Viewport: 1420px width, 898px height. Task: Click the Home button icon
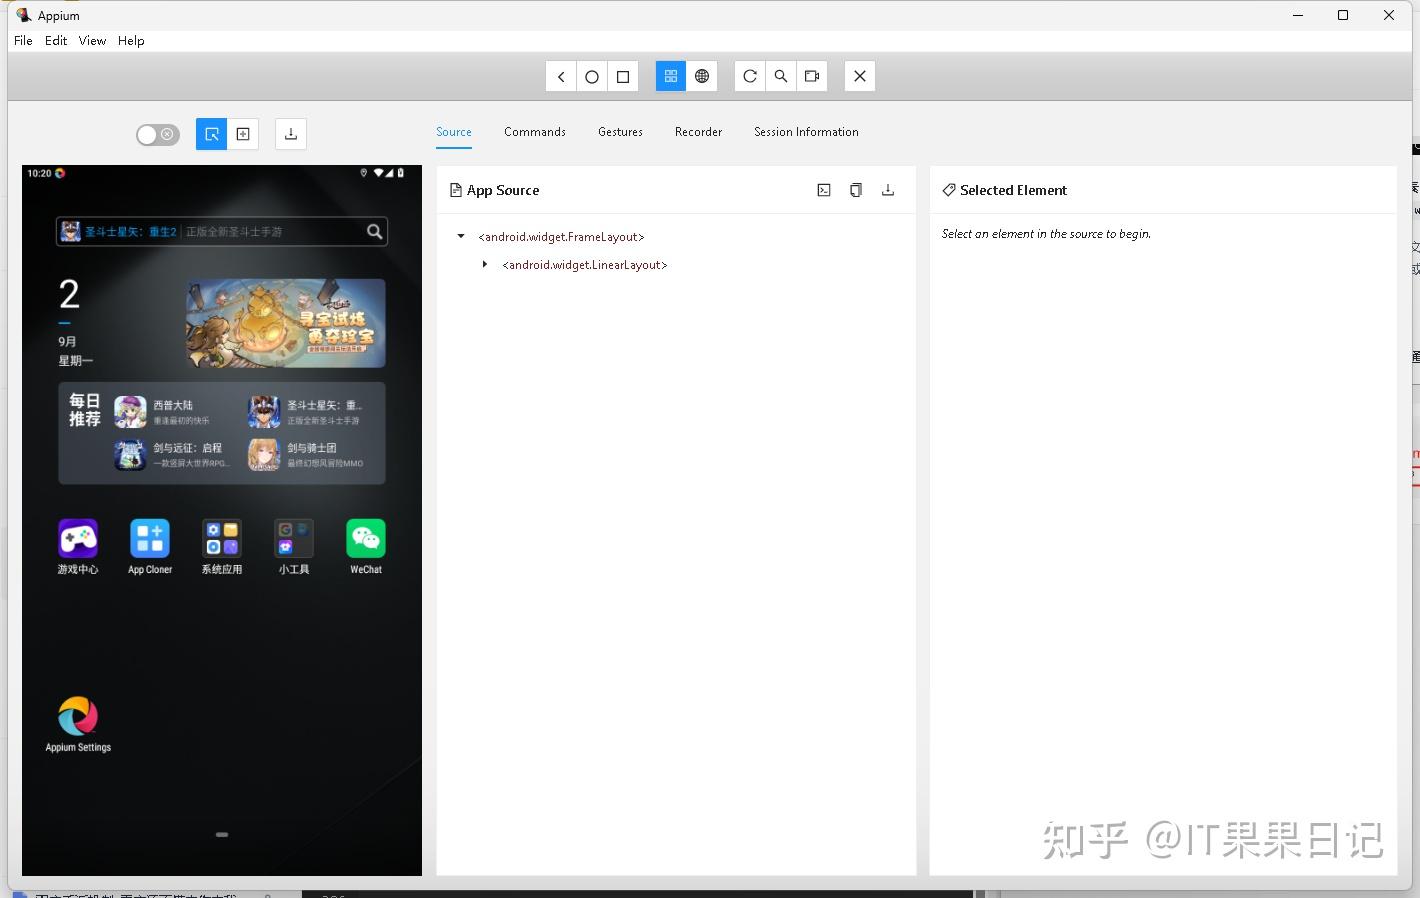click(592, 76)
